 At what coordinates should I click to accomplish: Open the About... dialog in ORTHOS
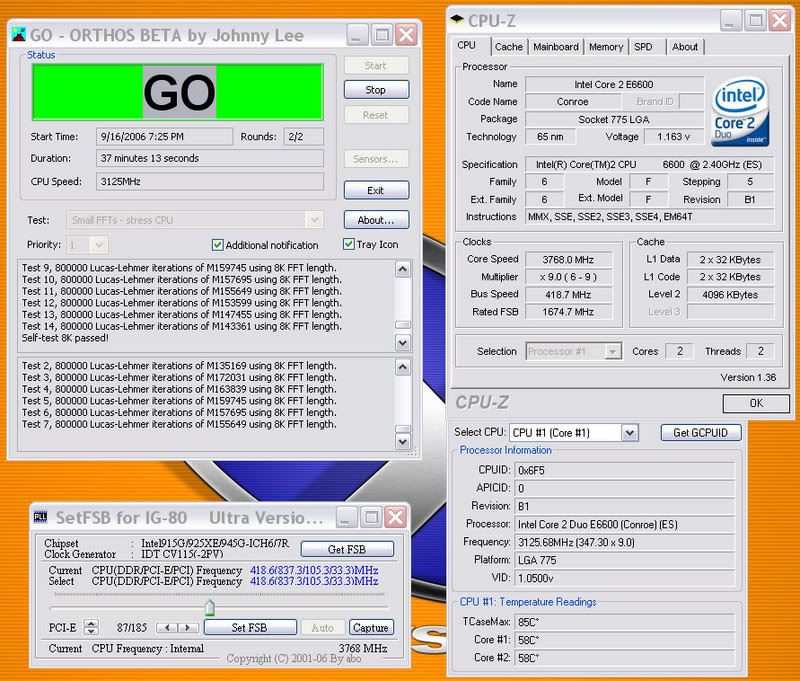coord(377,220)
